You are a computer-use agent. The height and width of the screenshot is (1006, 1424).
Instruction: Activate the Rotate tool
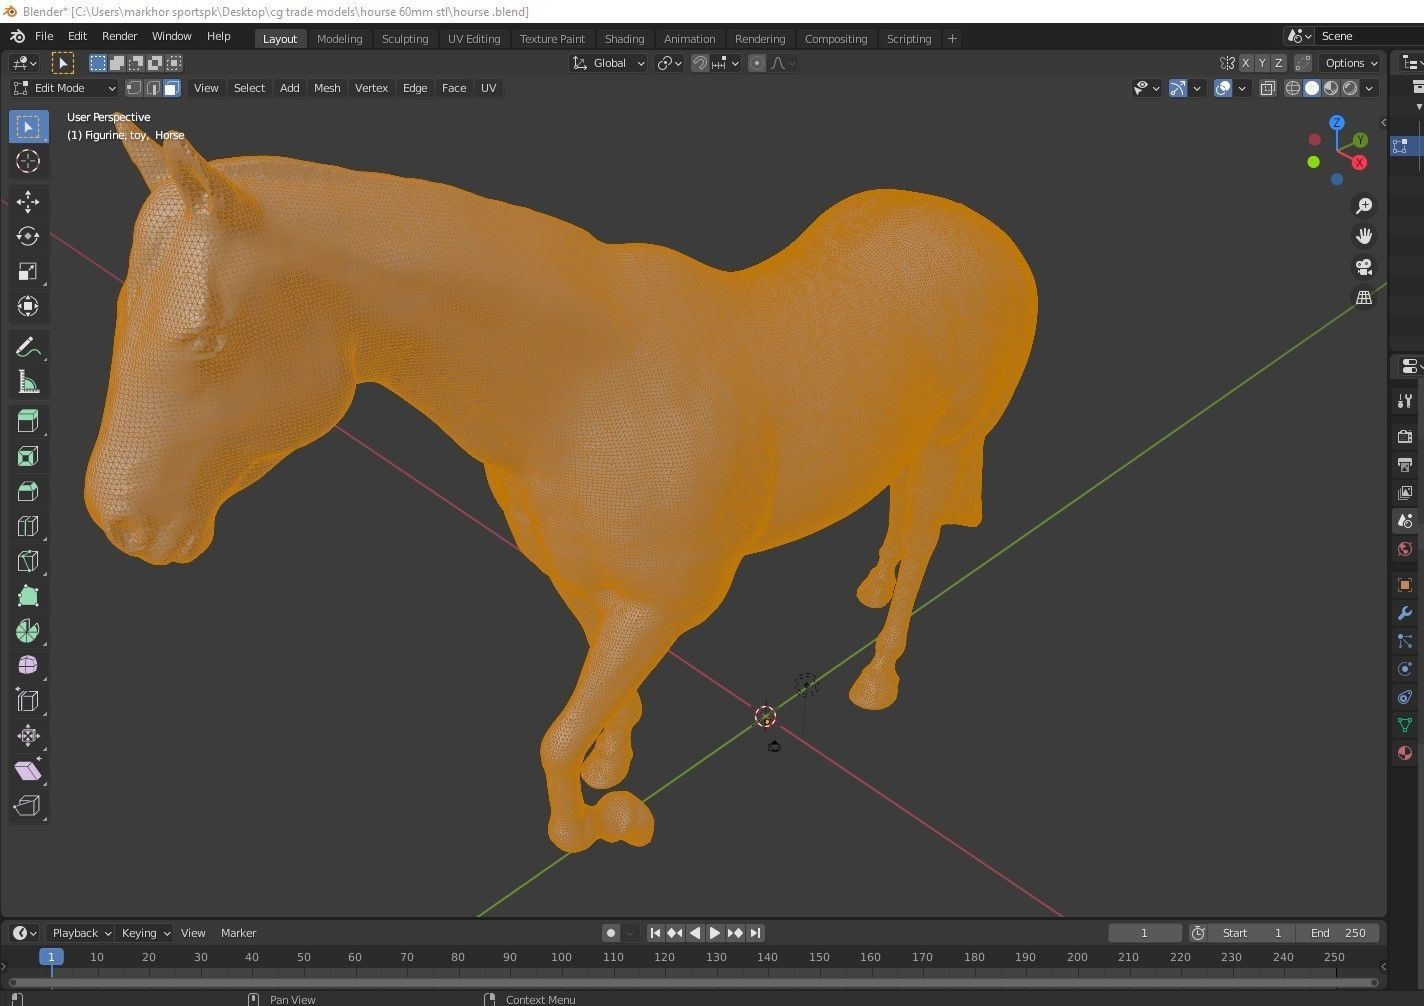pyautogui.click(x=28, y=236)
